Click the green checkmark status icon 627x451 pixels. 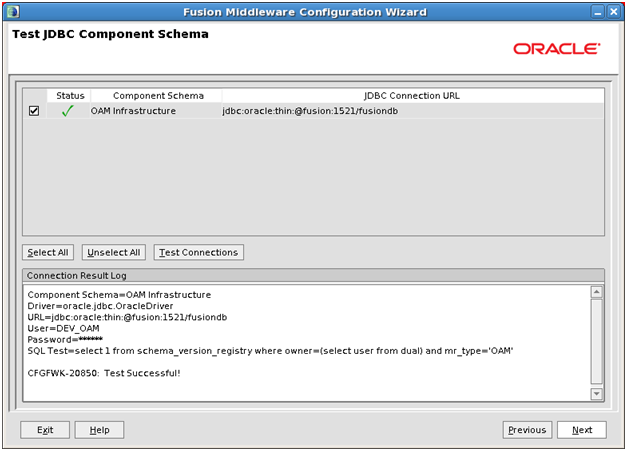[68, 111]
